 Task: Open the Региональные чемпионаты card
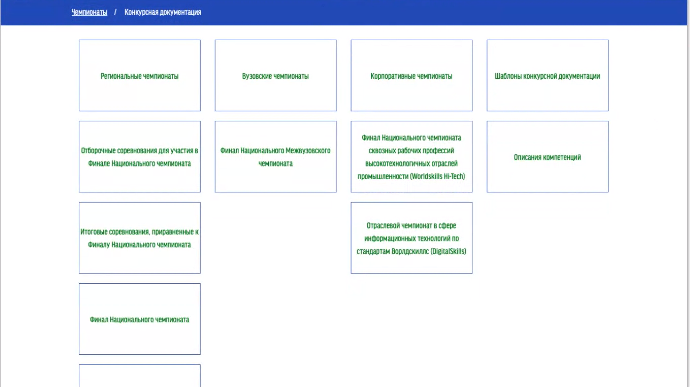(x=140, y=75)
